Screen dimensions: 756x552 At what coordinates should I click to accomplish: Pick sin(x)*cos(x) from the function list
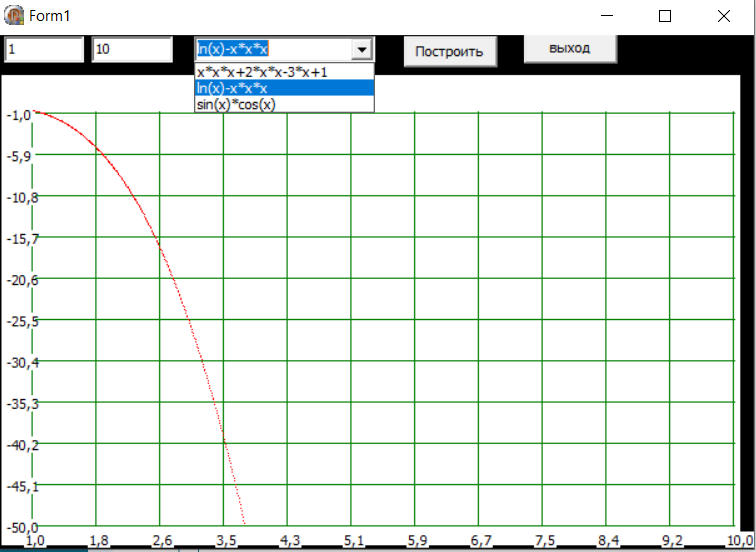point(284,104)
